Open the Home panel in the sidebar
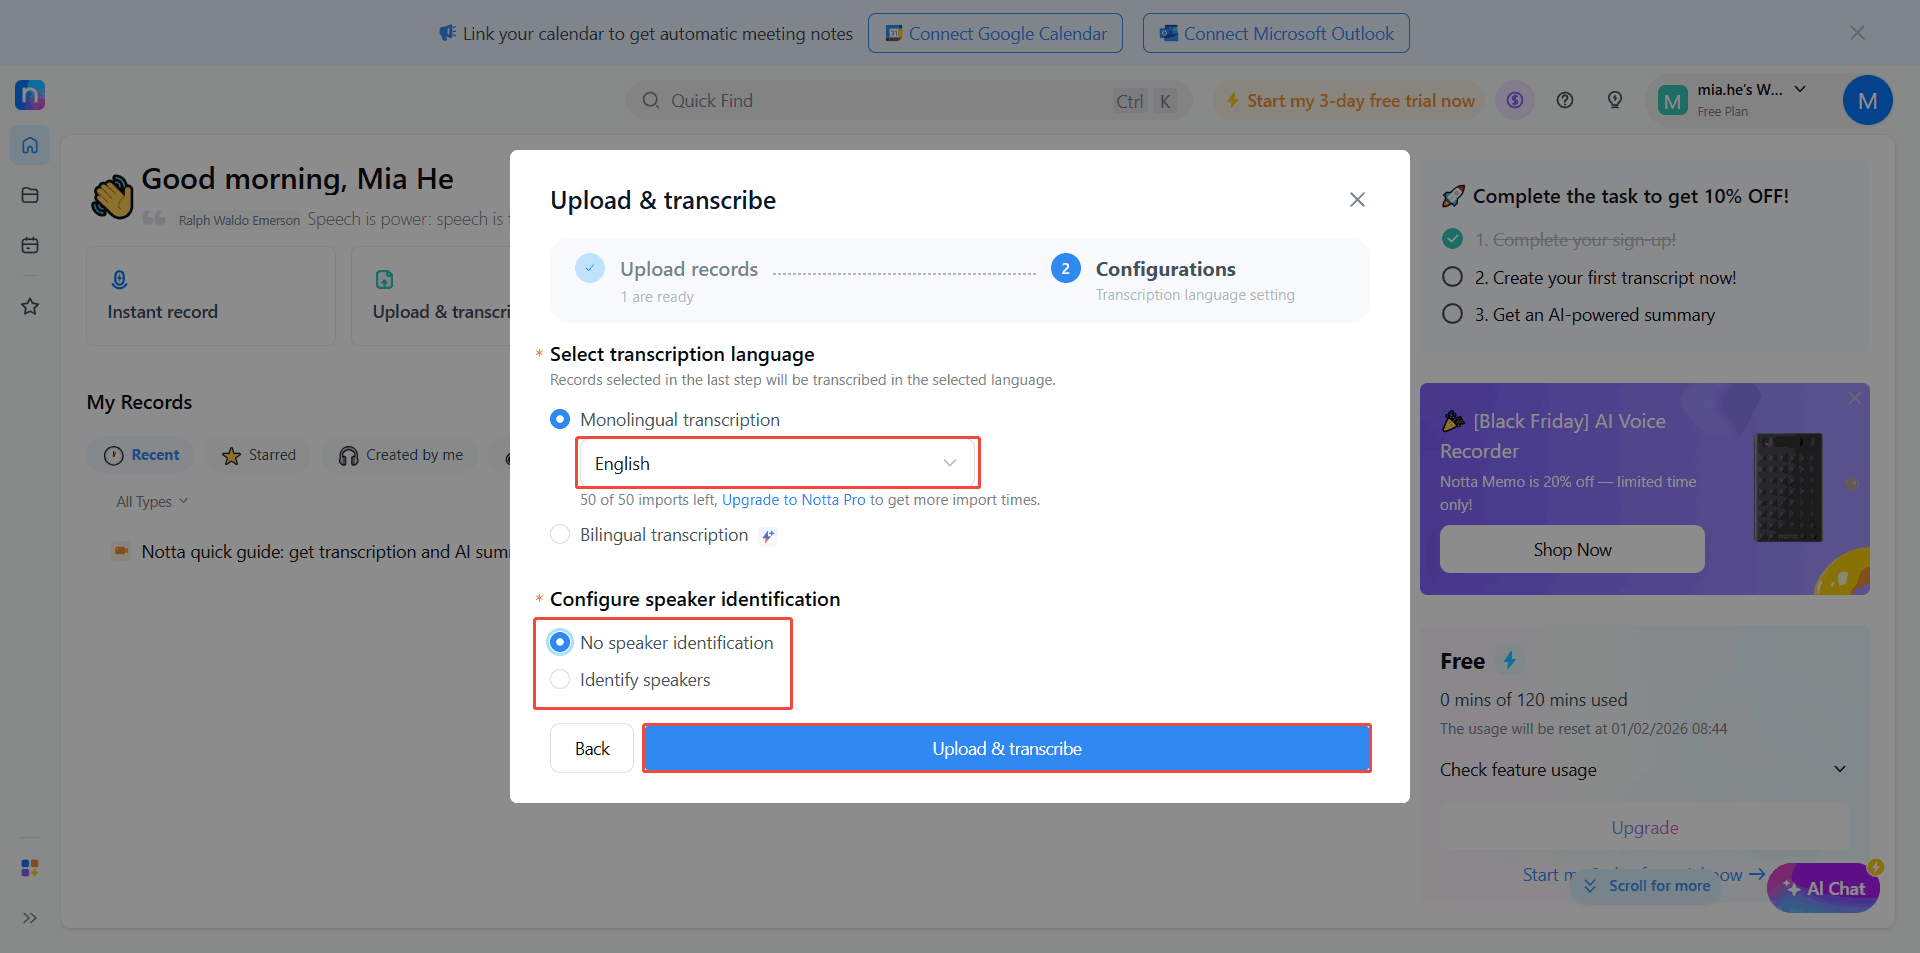The width and height of the screenshot is (1920, 953). [x=29, y=145]
